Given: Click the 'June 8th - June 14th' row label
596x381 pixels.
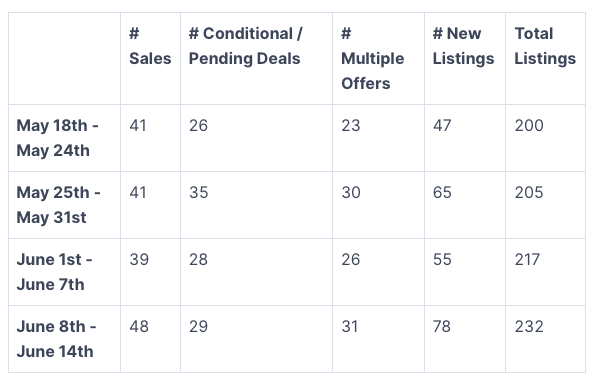Looking at the screenshot, I should 56,339.
